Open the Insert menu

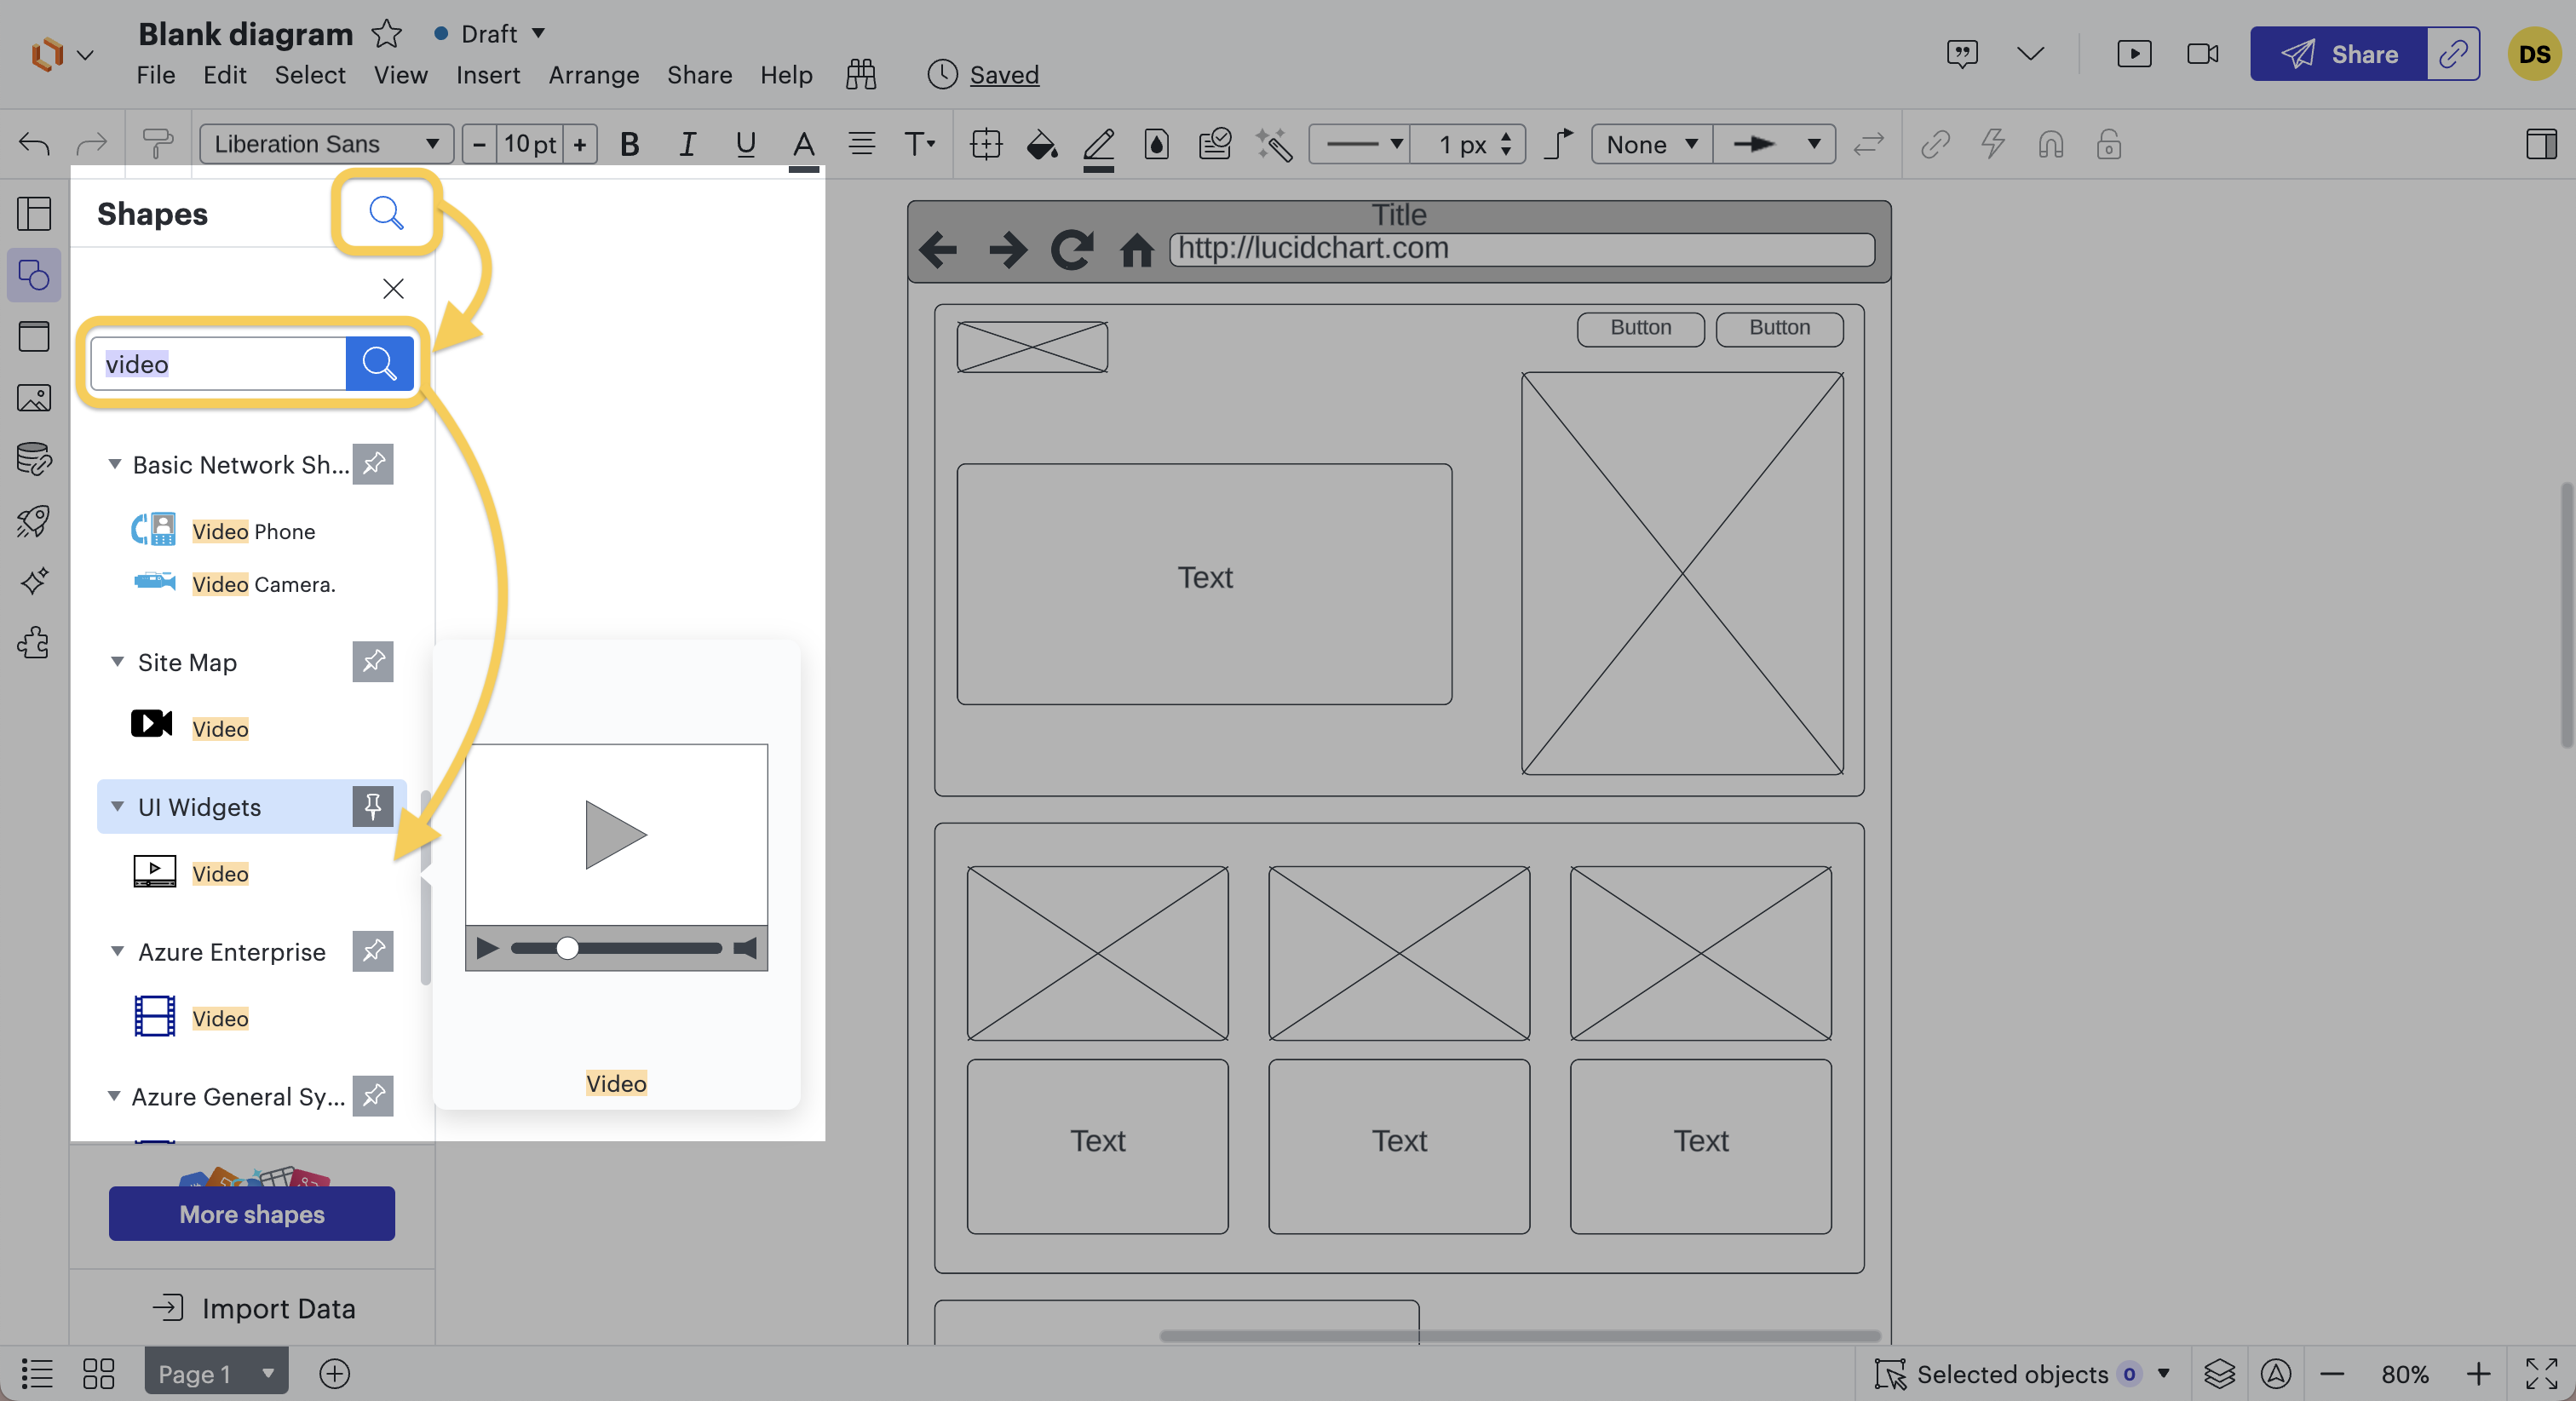pos(487,75)
